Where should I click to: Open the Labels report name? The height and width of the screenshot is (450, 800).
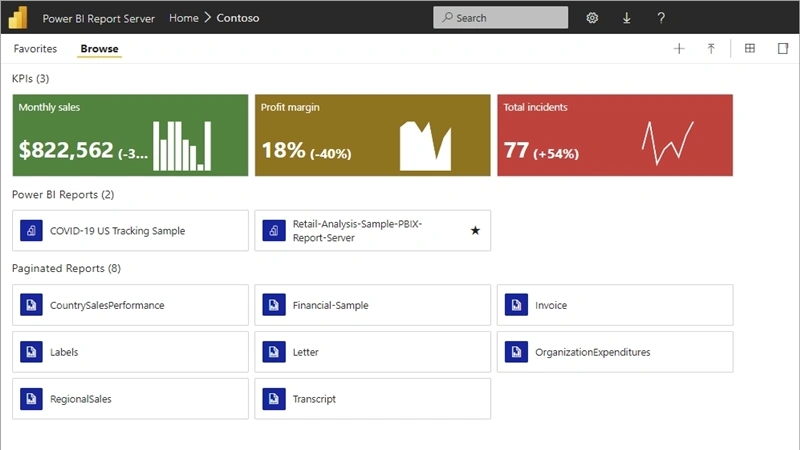click(64, 352)
